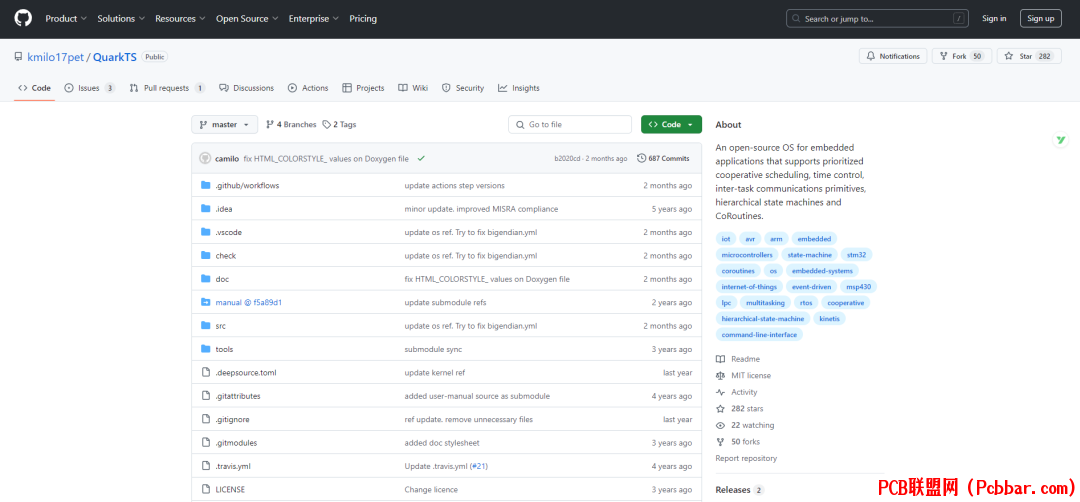Open the .idea folder
The height and width of the screenshot is (502, 1080).
(x=224, y=209)
